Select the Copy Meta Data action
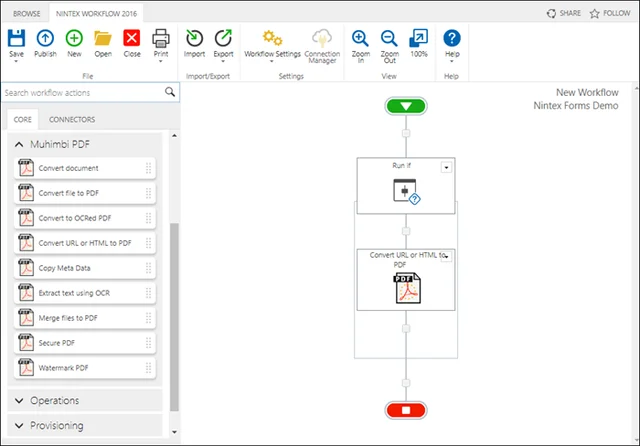This screenshot has height=446, width=640. point(85,268)
